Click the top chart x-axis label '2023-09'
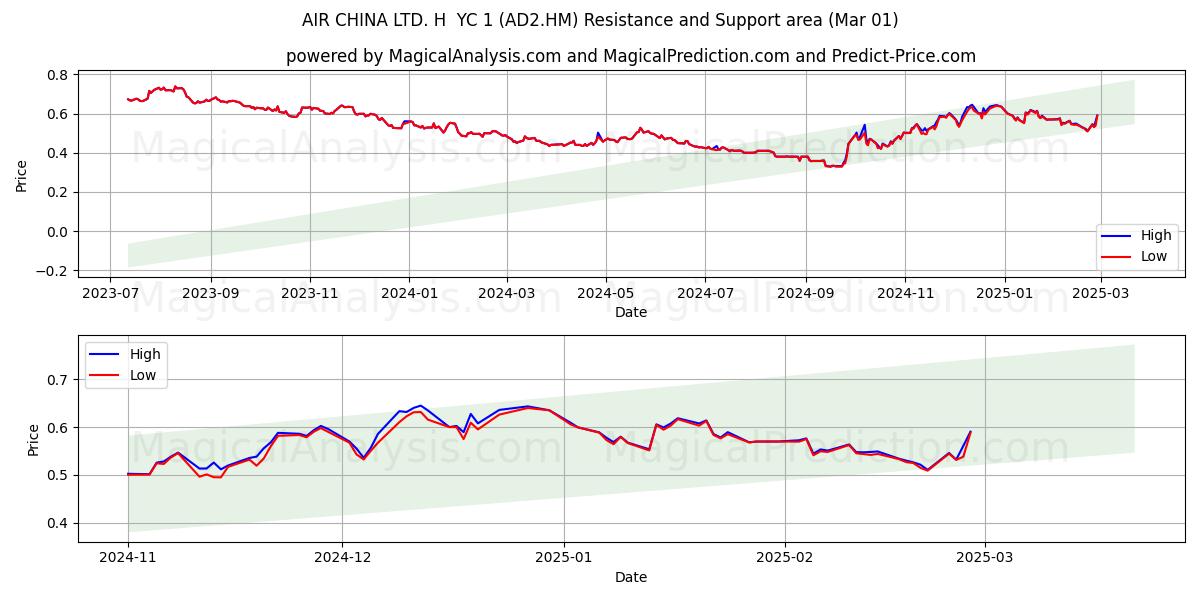 211,294
